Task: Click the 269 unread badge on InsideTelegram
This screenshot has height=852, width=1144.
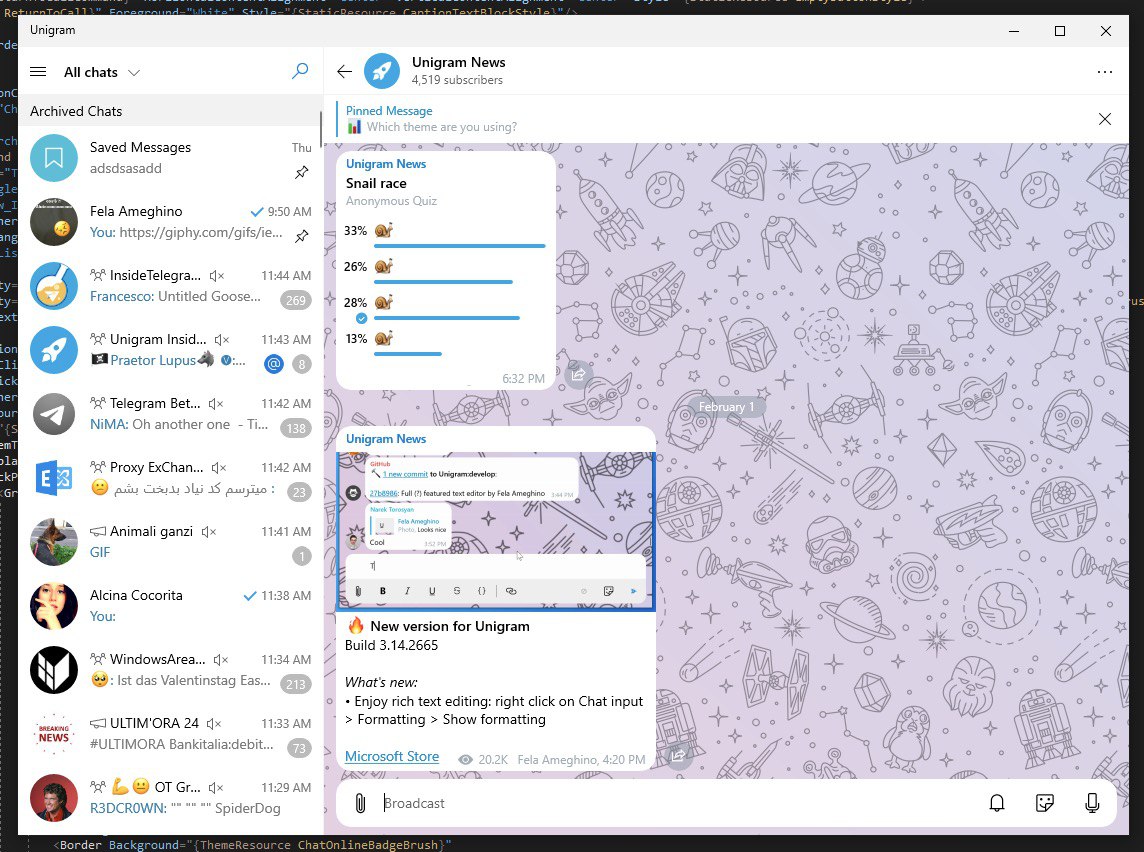Action: 295,300
